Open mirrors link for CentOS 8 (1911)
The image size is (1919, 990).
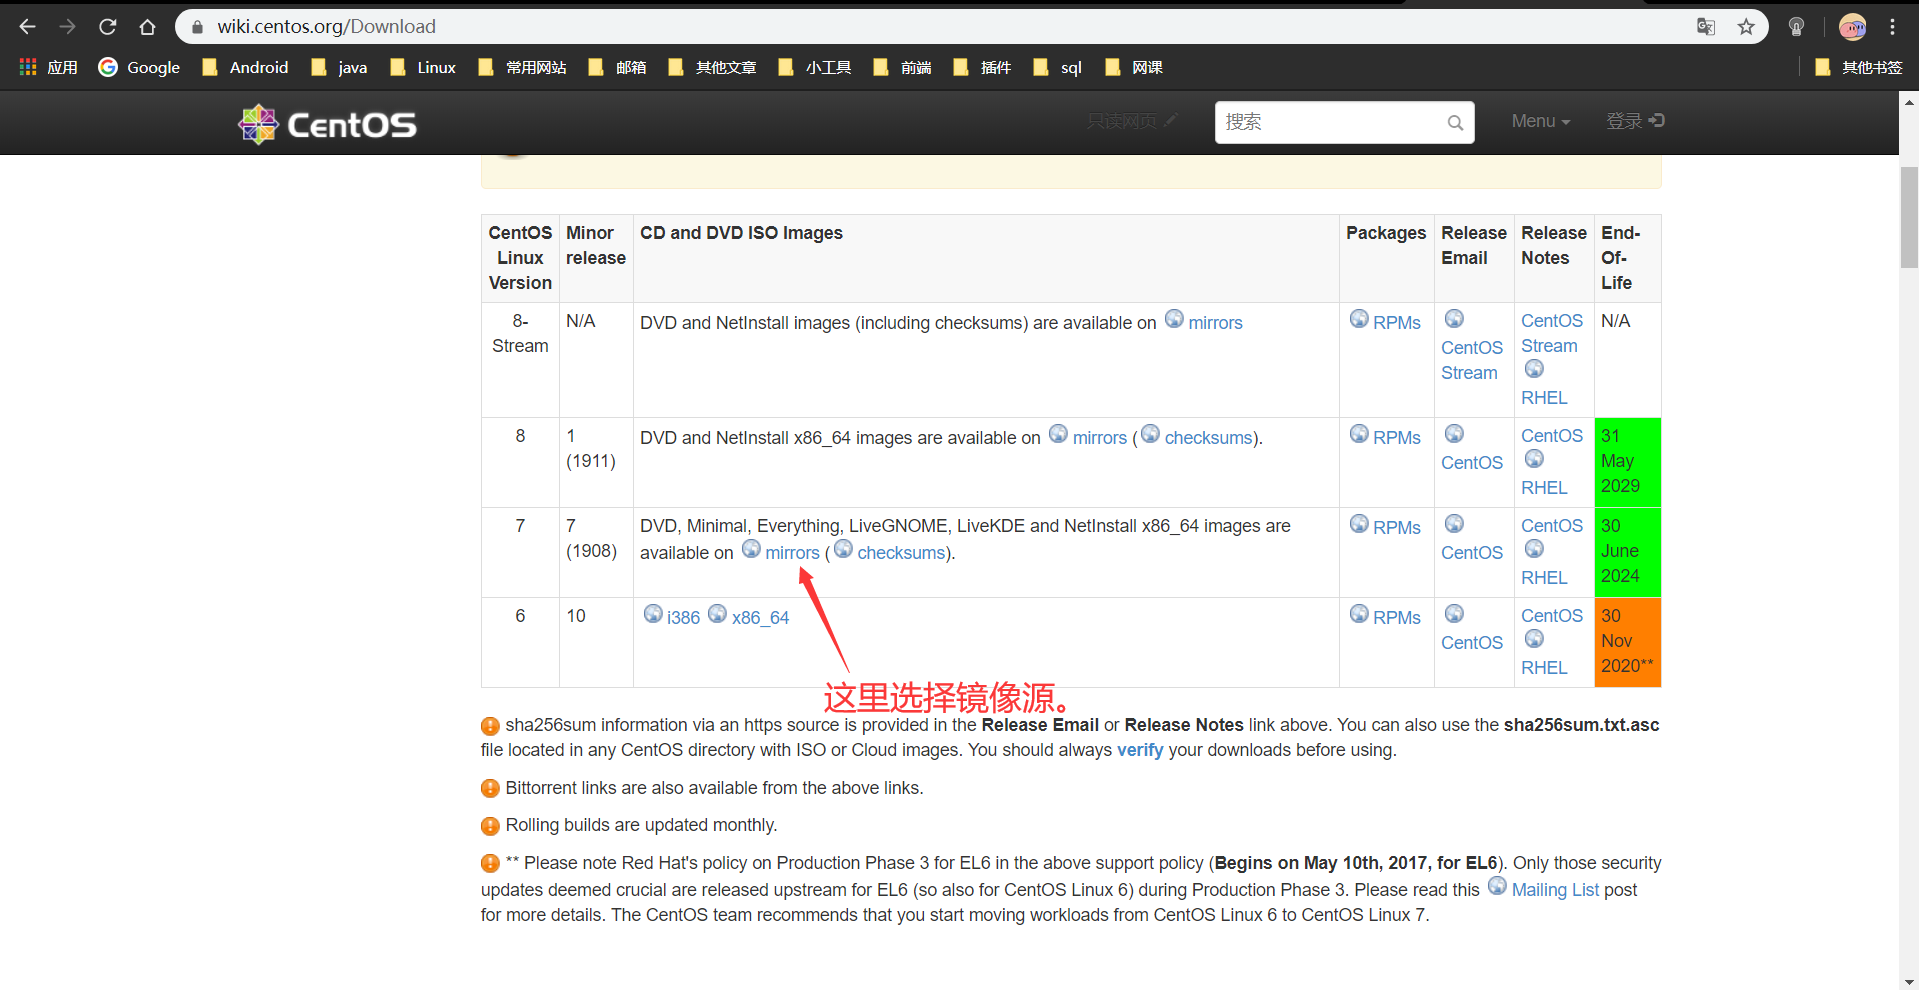click(x=1099, y=438)
